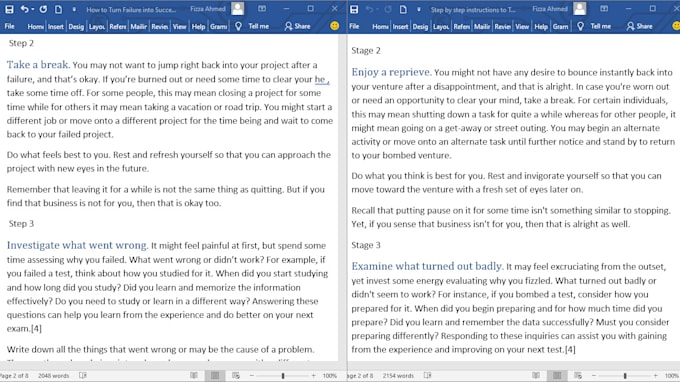The width and height of the screenshot is (680, 382).
Task: Open References tab in right window
Action: (x=461, y=26)
